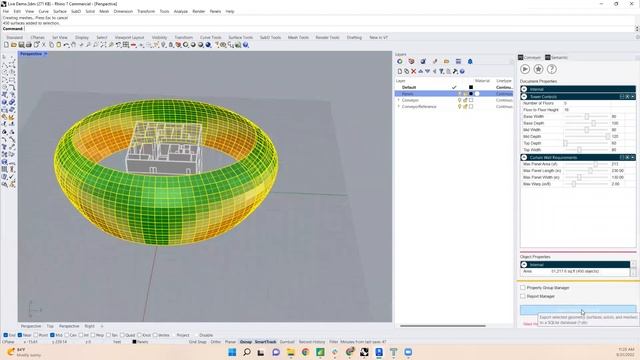This screenshot has height=360, width=640.
Task: Click the highlighted blue export button
Action: 578,310
